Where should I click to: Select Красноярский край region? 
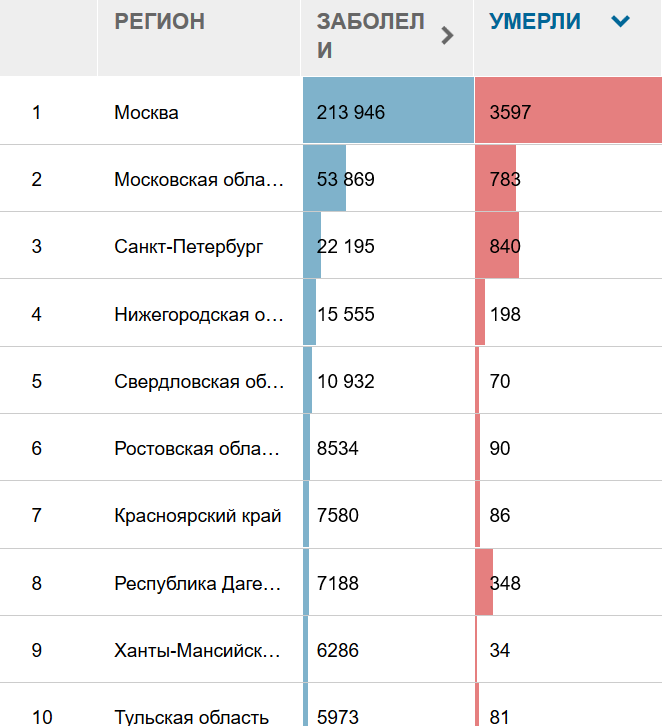pos(198,515)
